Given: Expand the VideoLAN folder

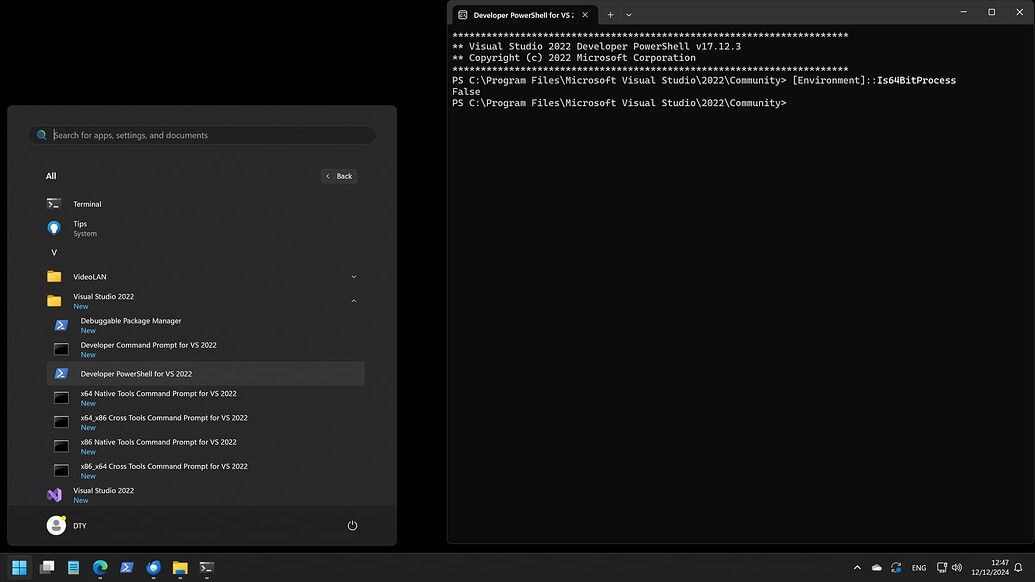Looking at the screenshot, I should pos(205,276).
